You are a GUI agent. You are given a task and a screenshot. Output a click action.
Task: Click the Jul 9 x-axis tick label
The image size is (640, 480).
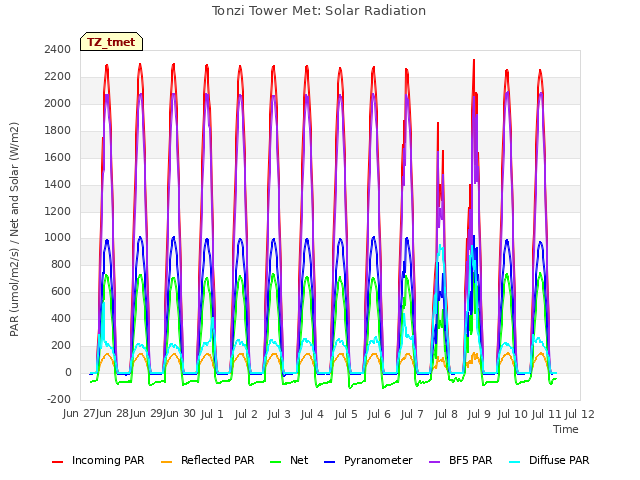coord(479,414)
